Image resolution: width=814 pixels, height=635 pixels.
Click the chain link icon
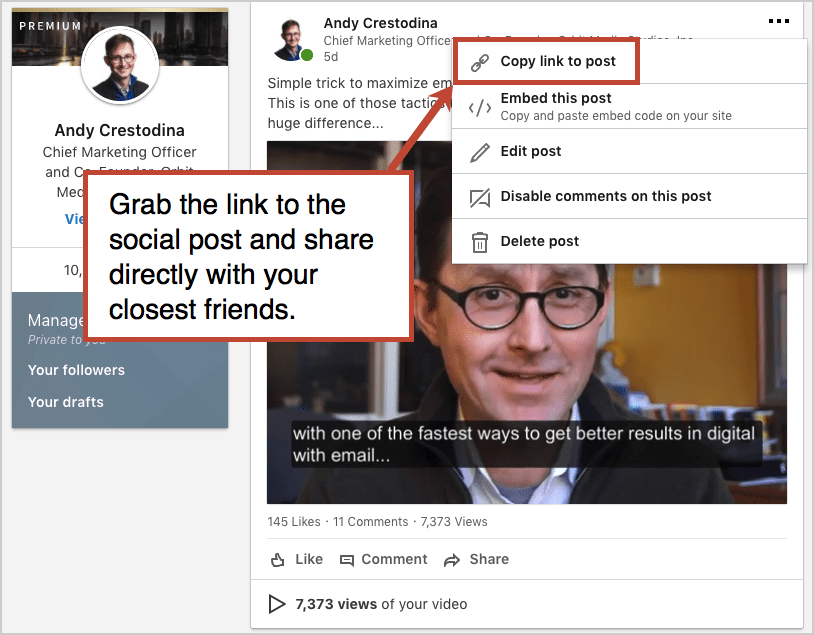click(x=480, y=63)
